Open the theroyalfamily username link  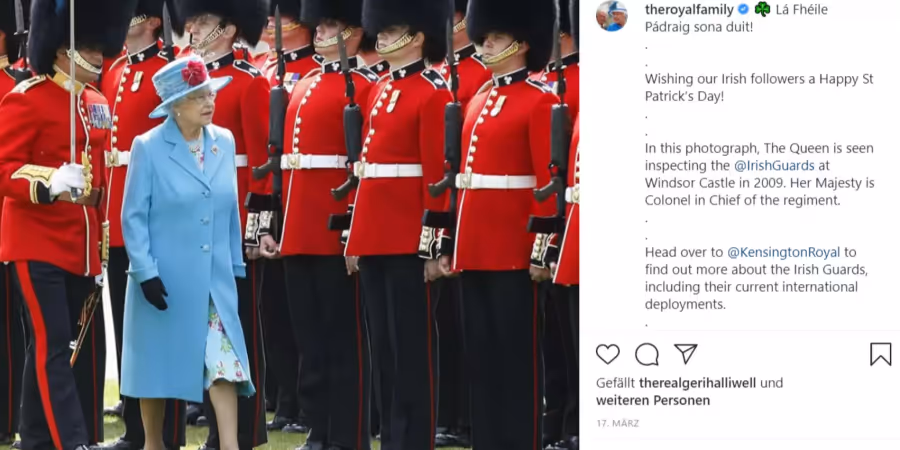pos(689,9)
